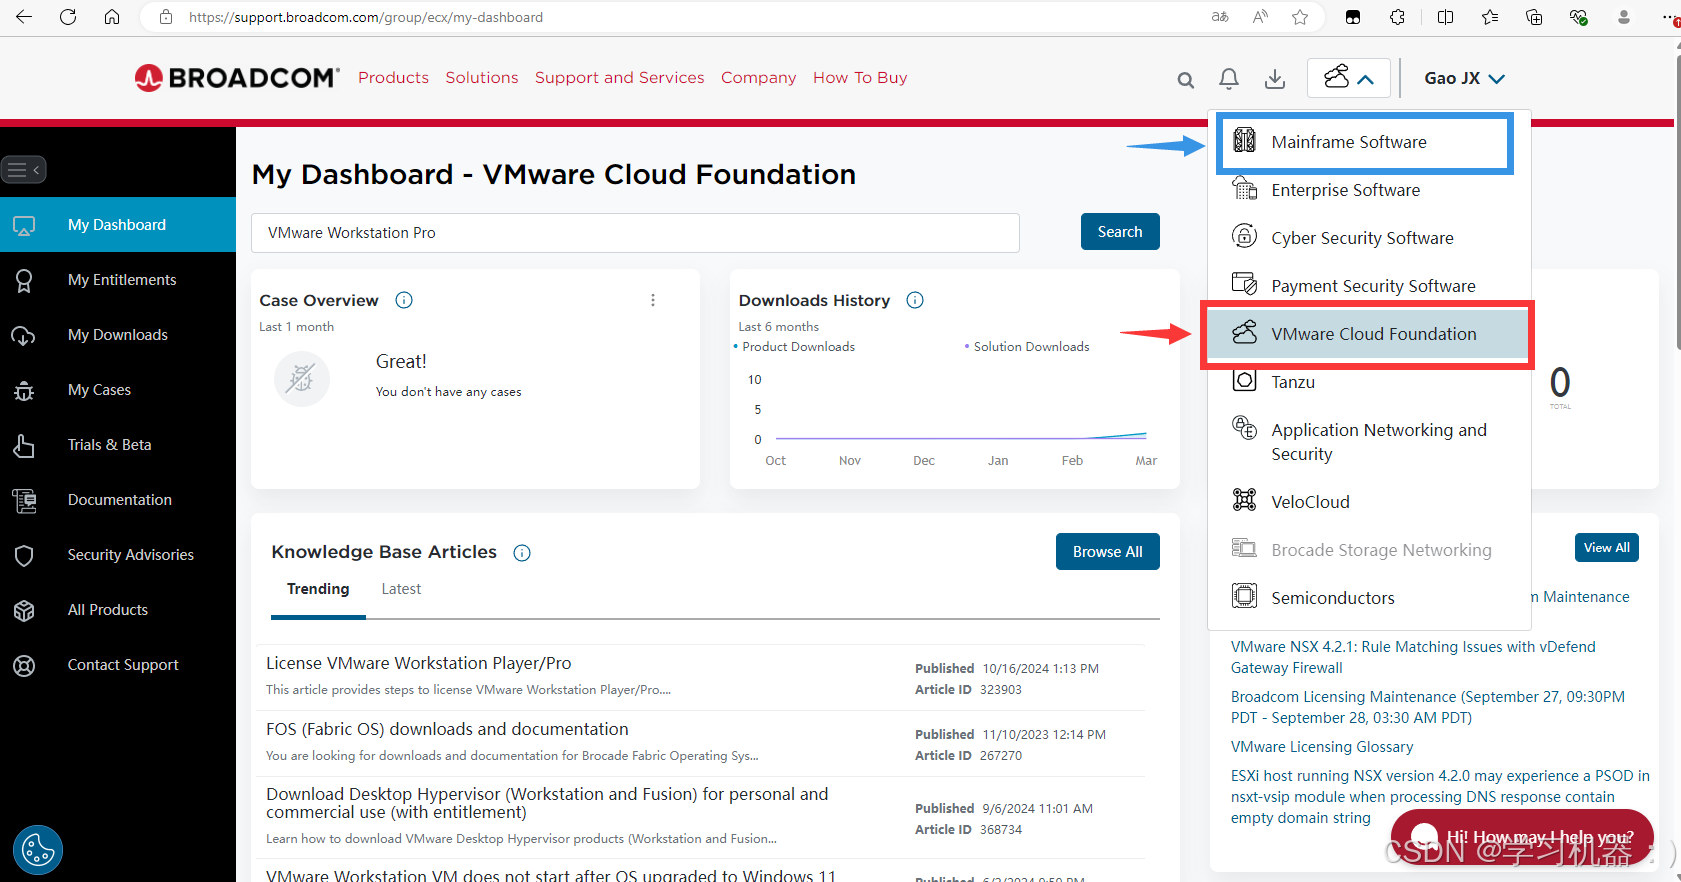Open My Downloads sidebar item
Viewport: 1681px width, 882px height.
tap(118, 335)
